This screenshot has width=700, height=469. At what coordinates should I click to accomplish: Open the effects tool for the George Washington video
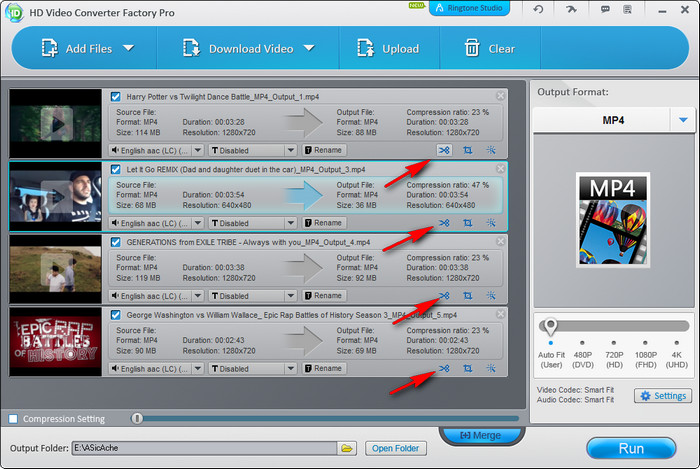click(x=491, y=368)
